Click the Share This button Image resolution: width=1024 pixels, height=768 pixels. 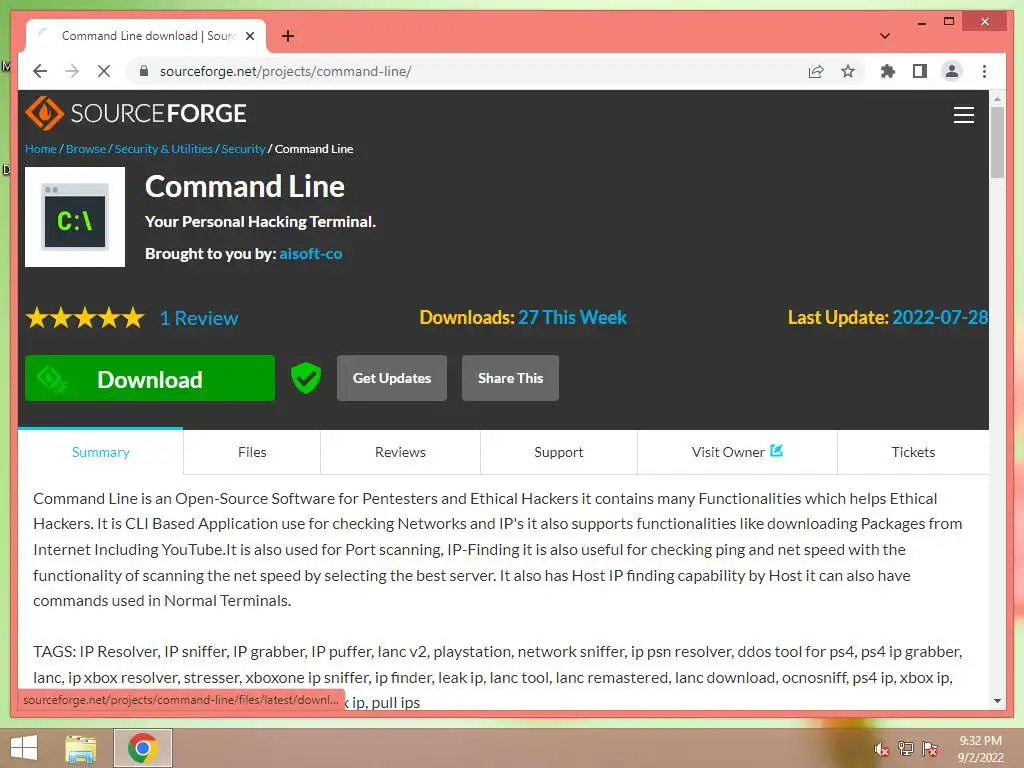510,378
